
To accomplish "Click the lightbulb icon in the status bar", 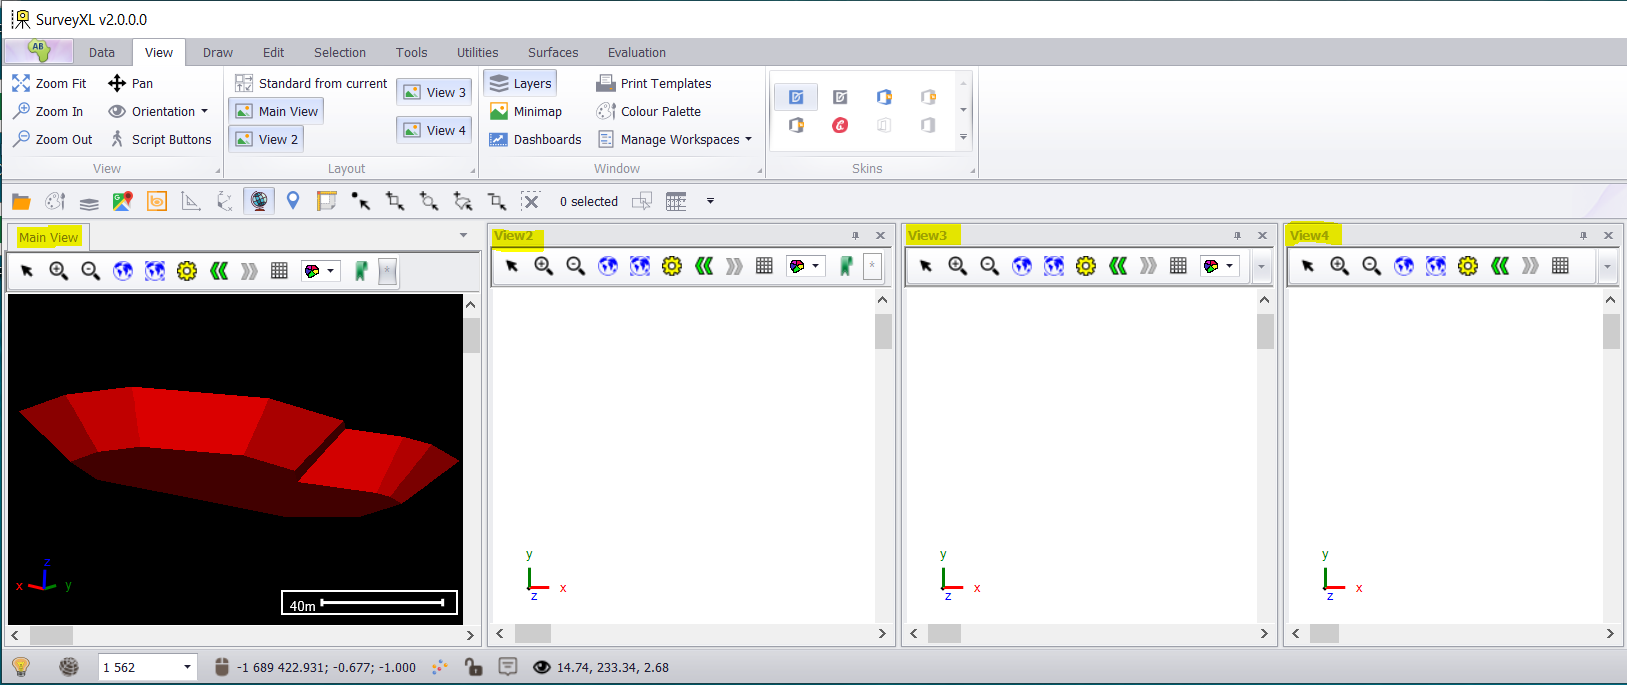I will point(21,667).
